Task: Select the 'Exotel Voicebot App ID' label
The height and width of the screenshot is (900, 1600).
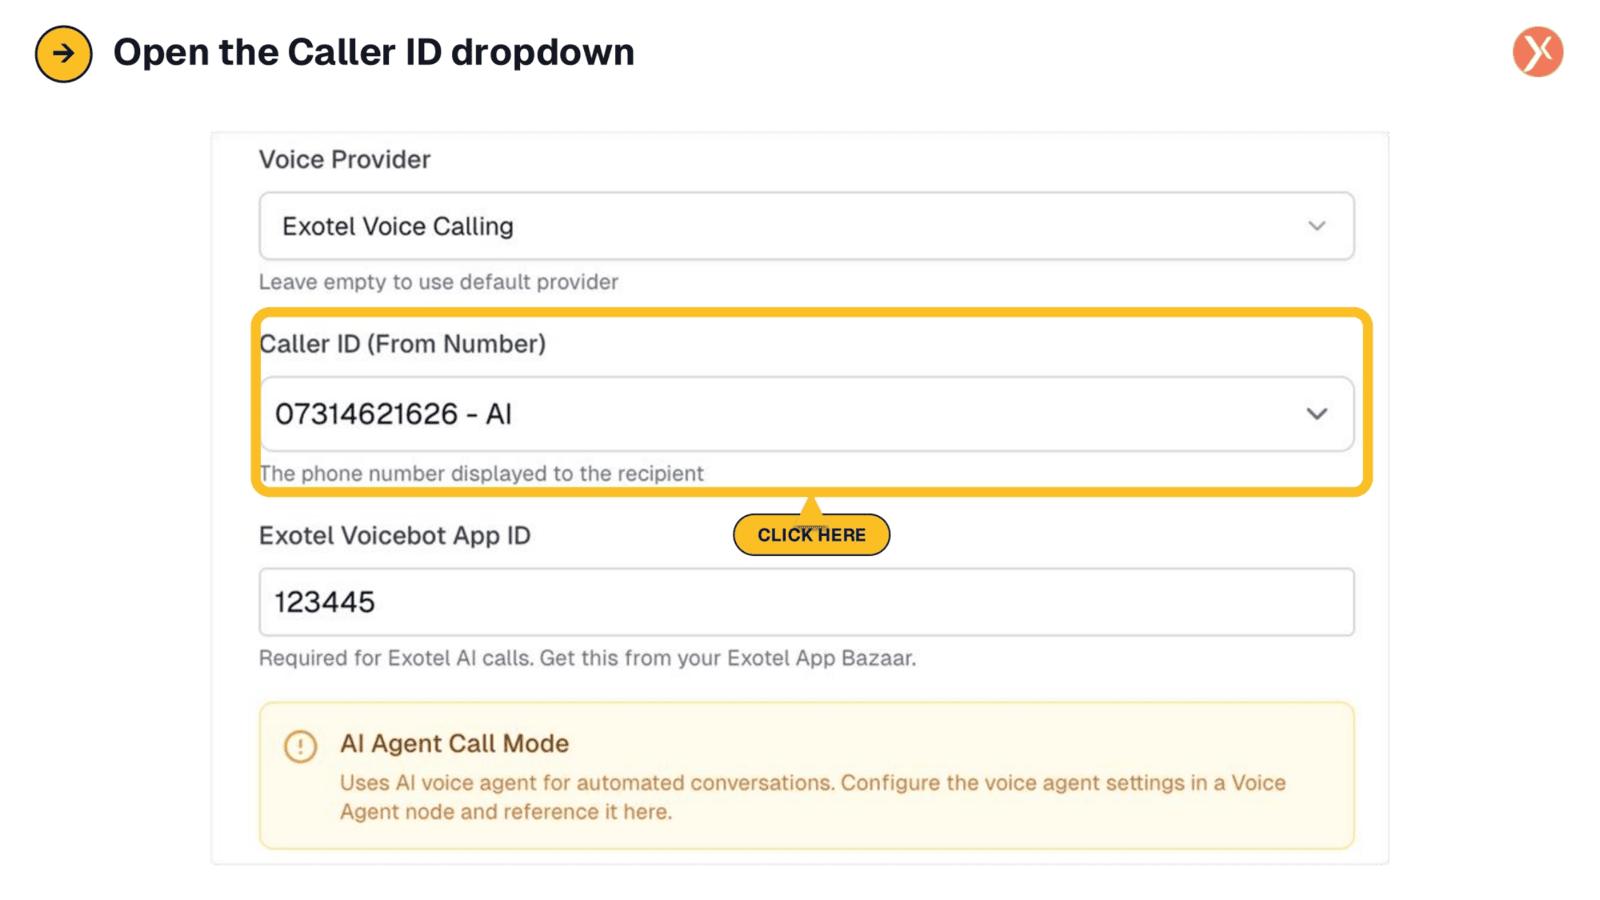Action: [394, 536]
